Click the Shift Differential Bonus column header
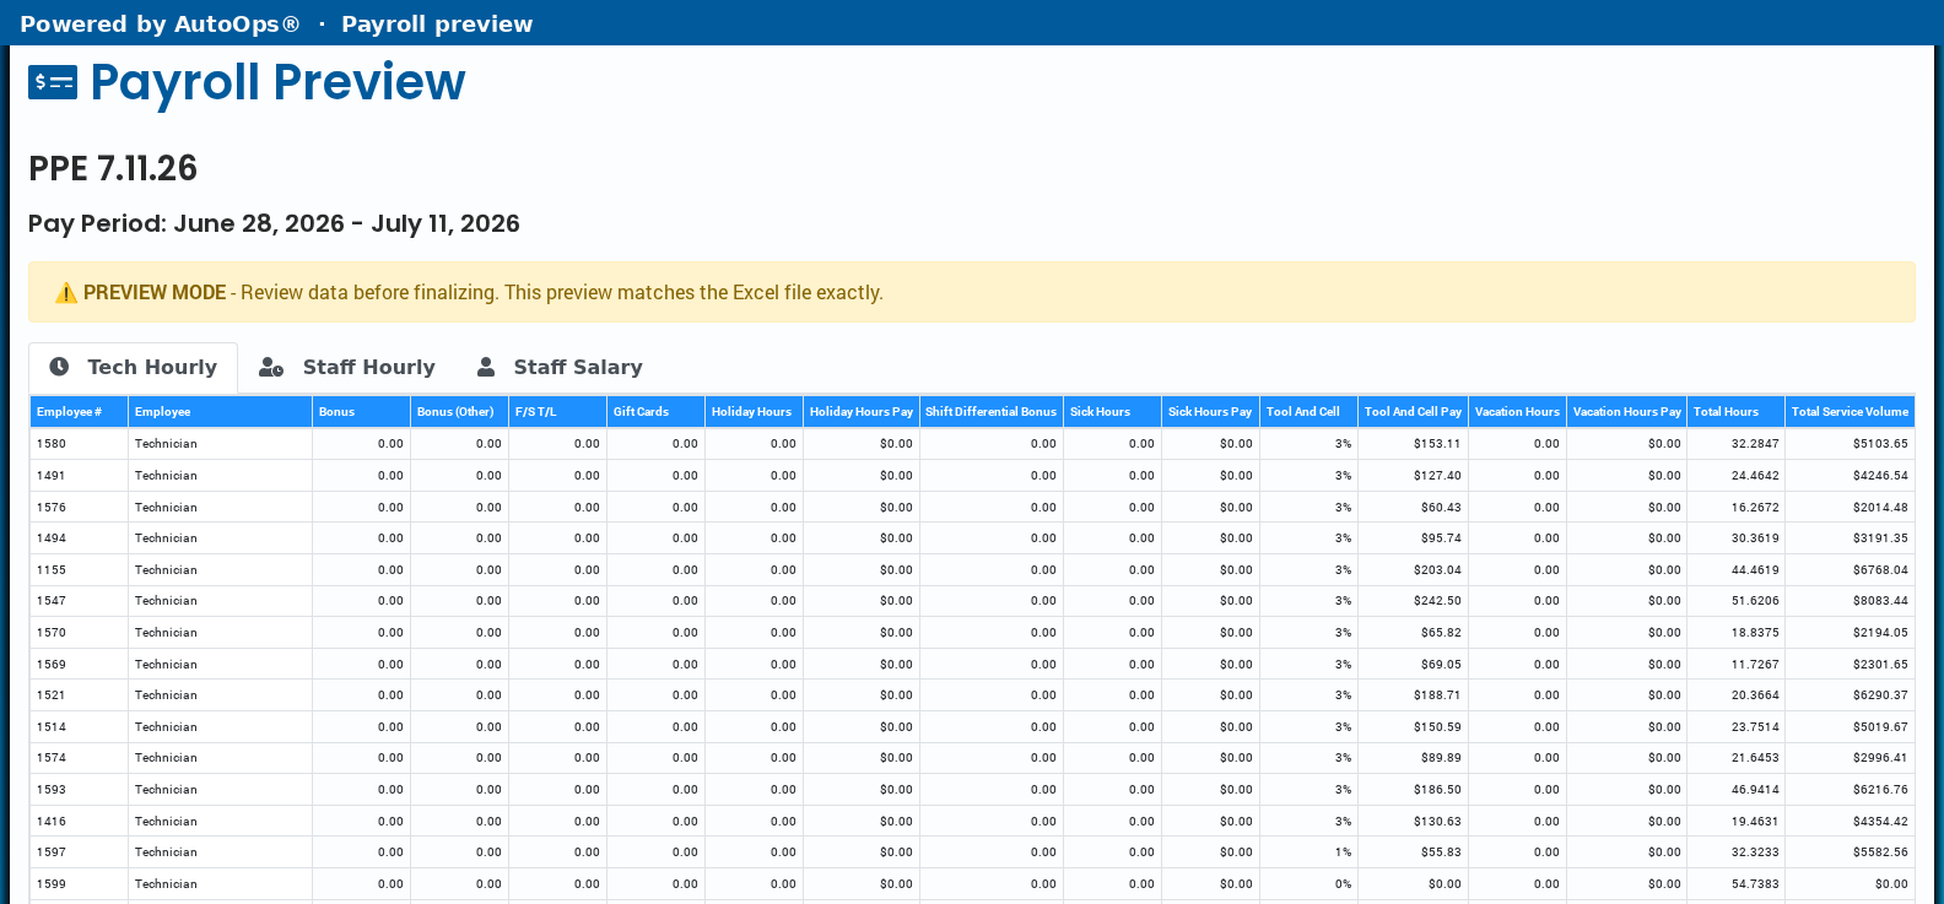1944x904 pixels. click(x=991, y=412)
